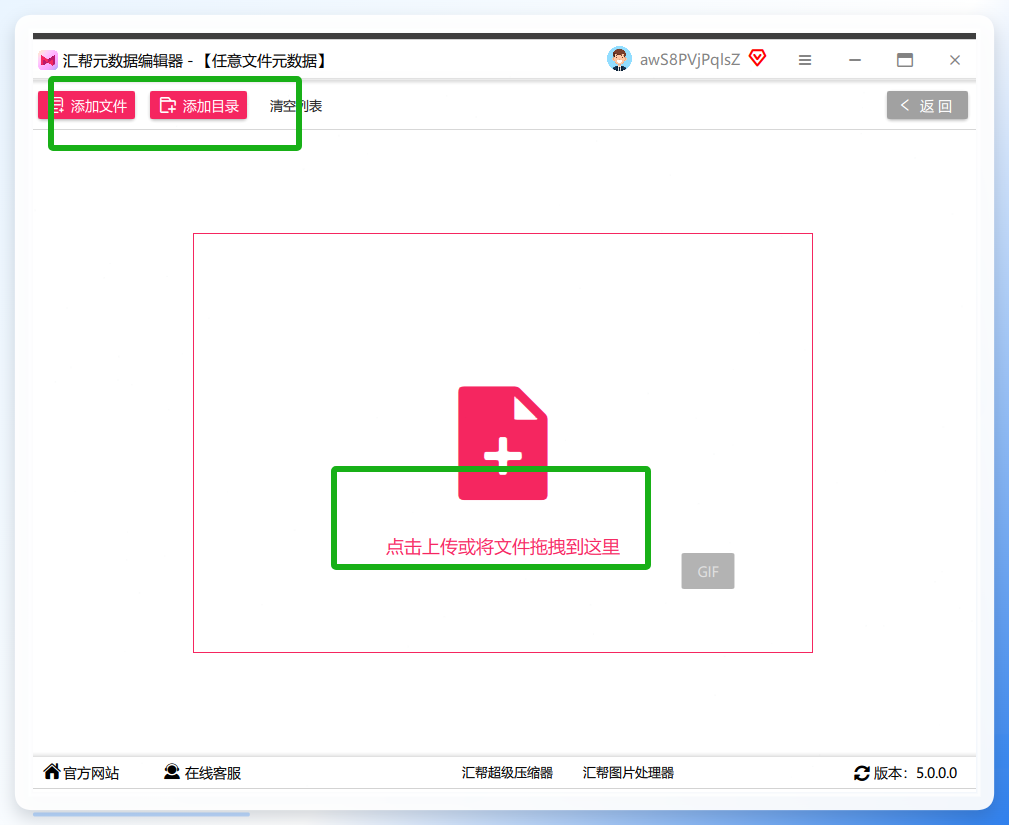The height and width of the screenshot is (825, 1009).
Task: Click the 添加文件 button
Action: coord(87,106)
